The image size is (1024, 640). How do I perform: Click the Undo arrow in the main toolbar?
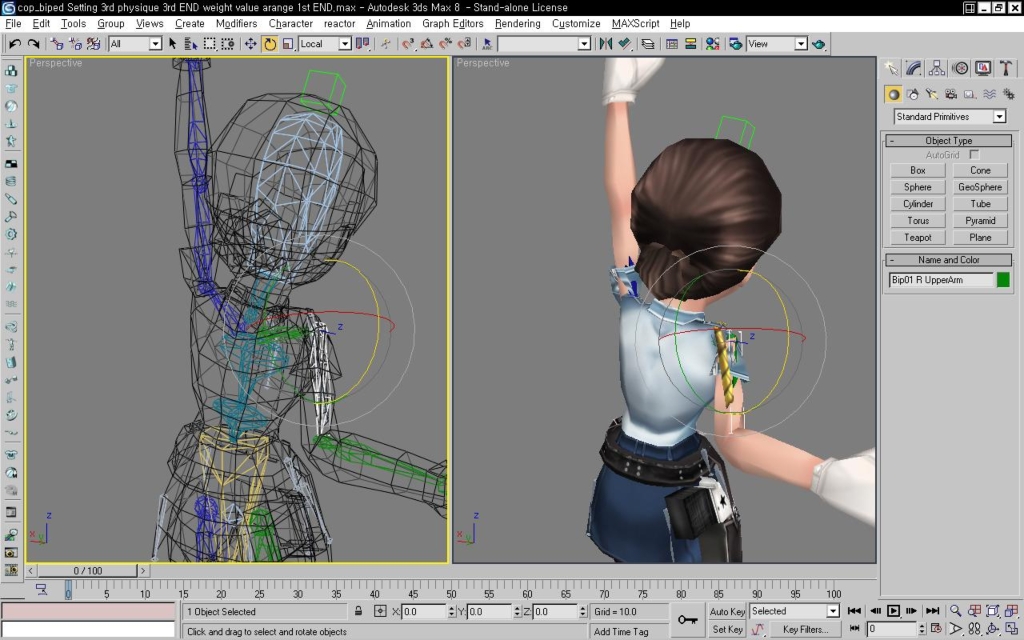[x=14, y=44]
